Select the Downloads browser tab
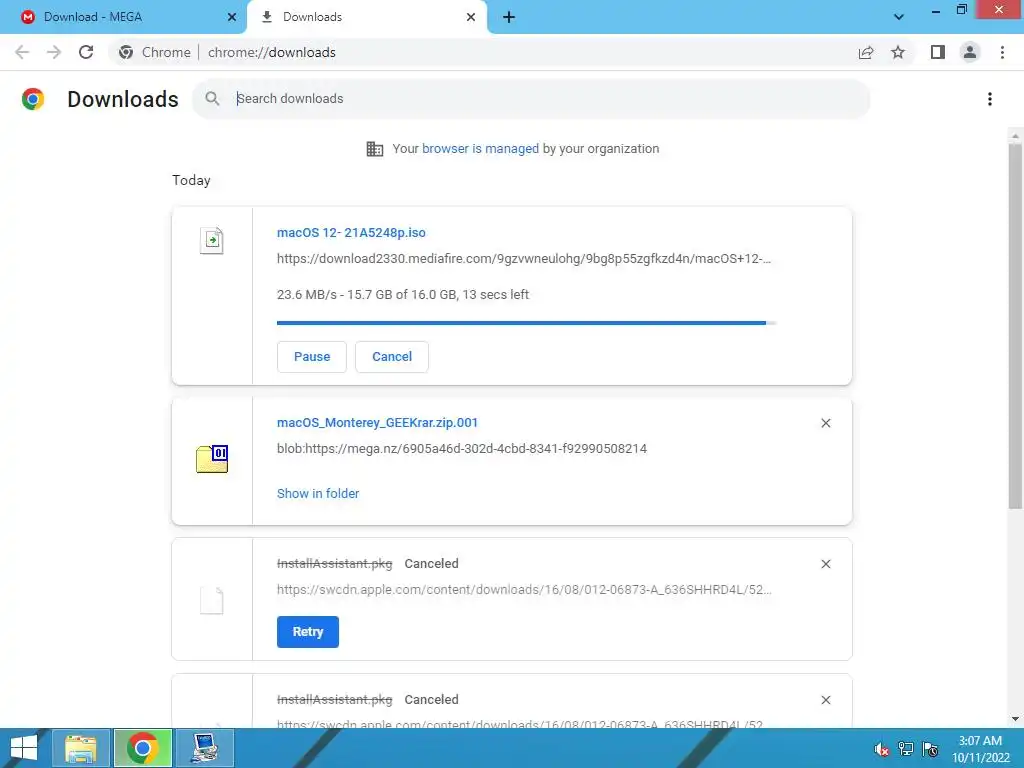The width and height of the screenshot is (1024, 768). click(x=367, y=17)
